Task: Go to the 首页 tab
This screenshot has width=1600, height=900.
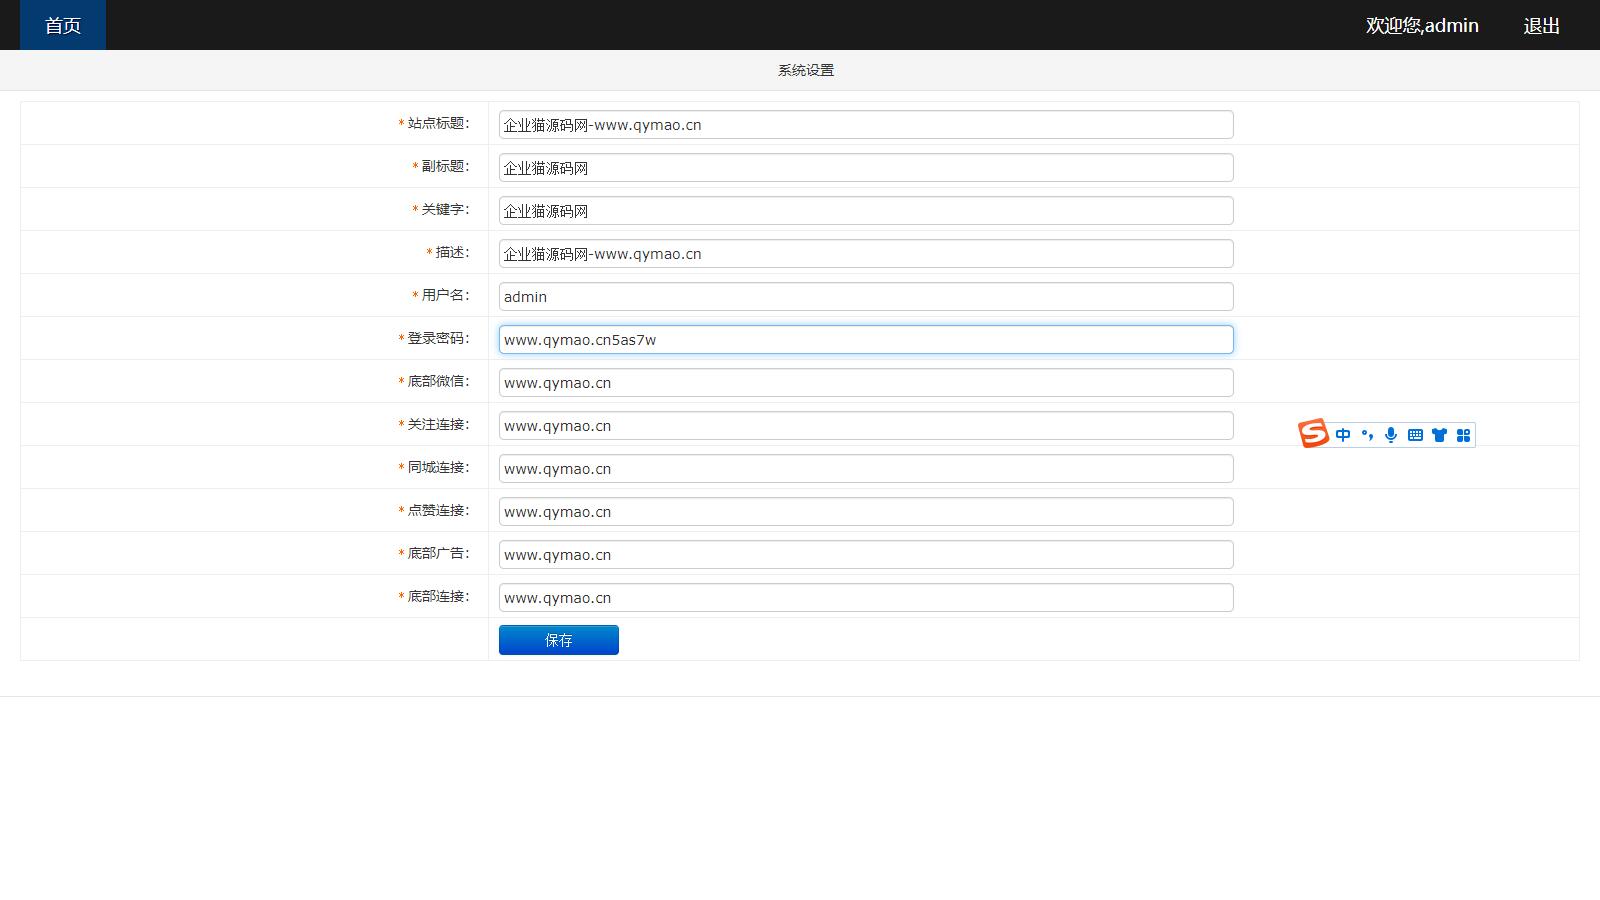Action: [x=63, y=25]
